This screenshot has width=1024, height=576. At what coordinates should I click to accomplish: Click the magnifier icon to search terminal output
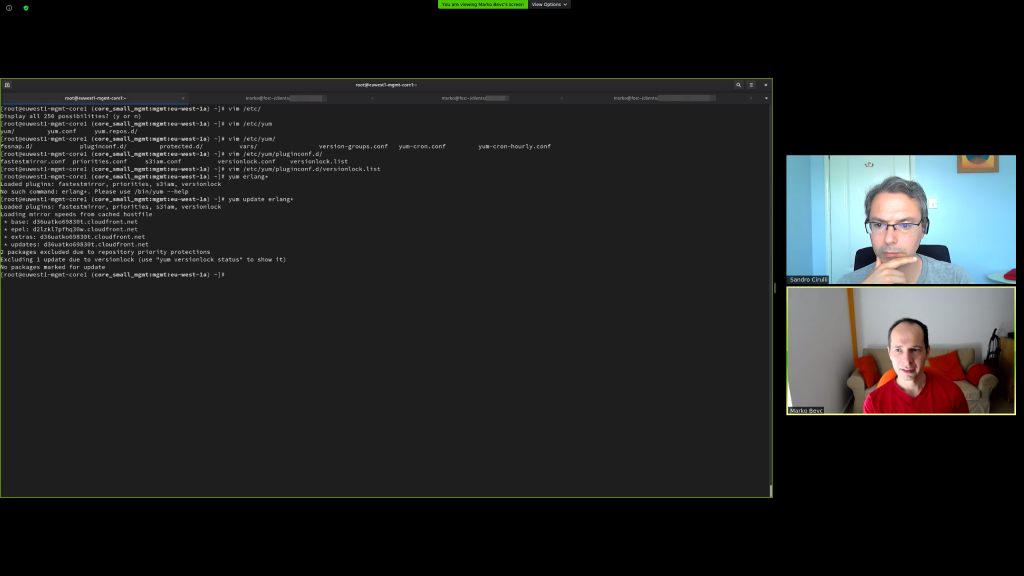pos(739,85)
